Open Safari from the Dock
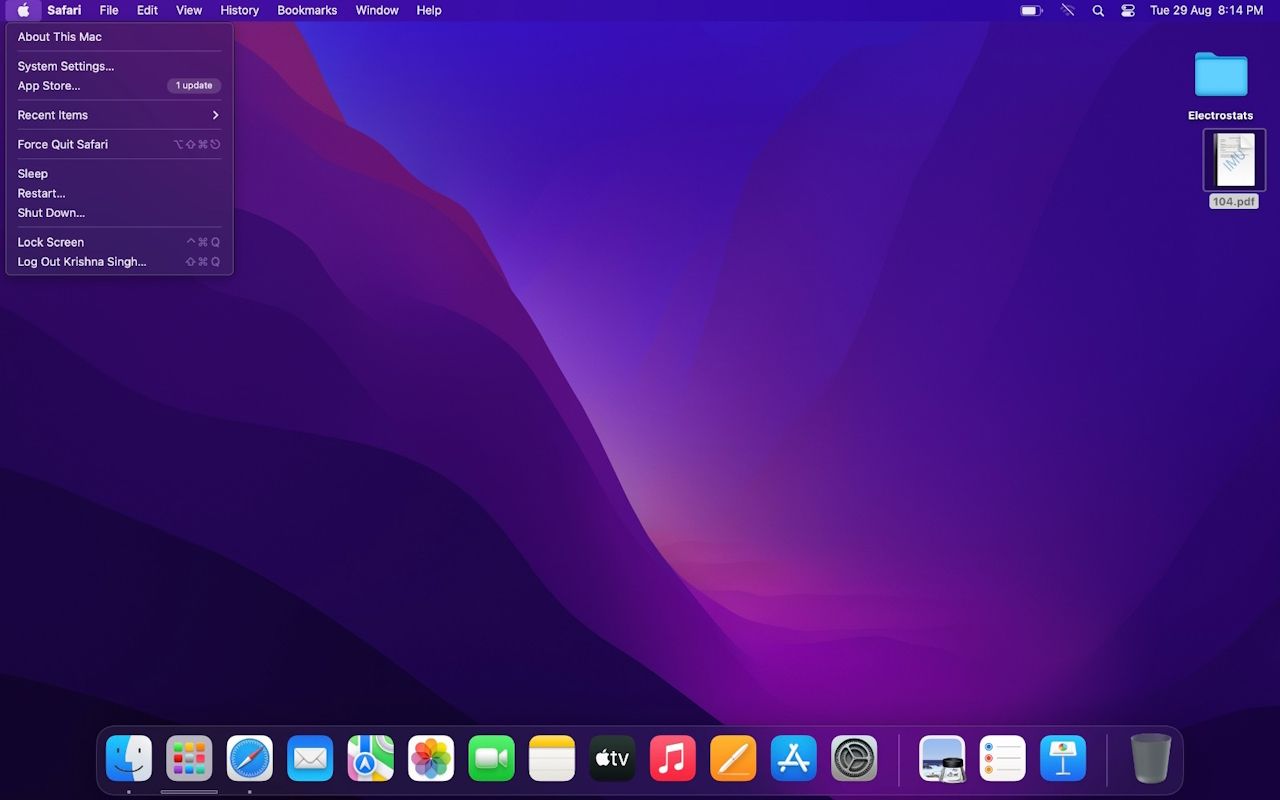 (x=249, y=758)
